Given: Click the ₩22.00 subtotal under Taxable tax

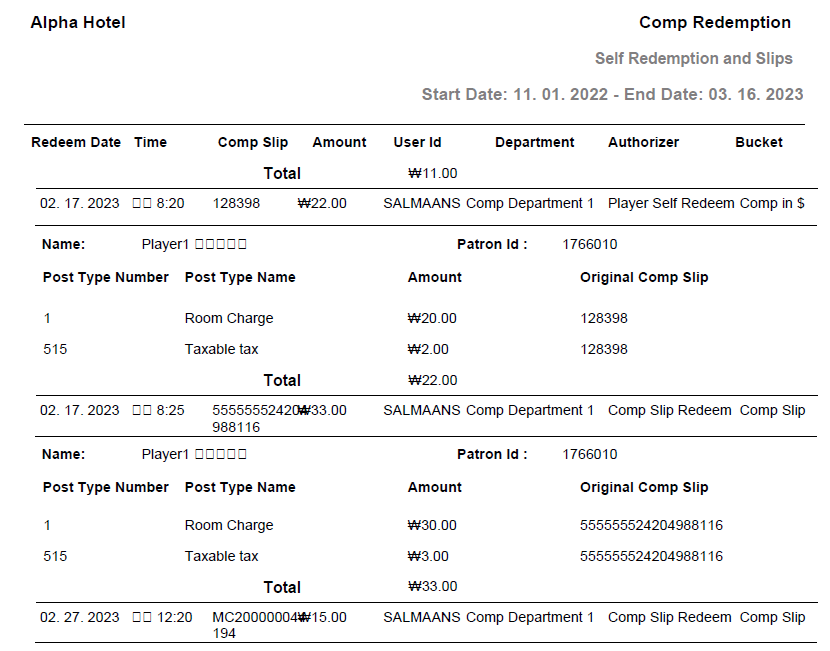Looking at the screenshot, I should [432, 380].
